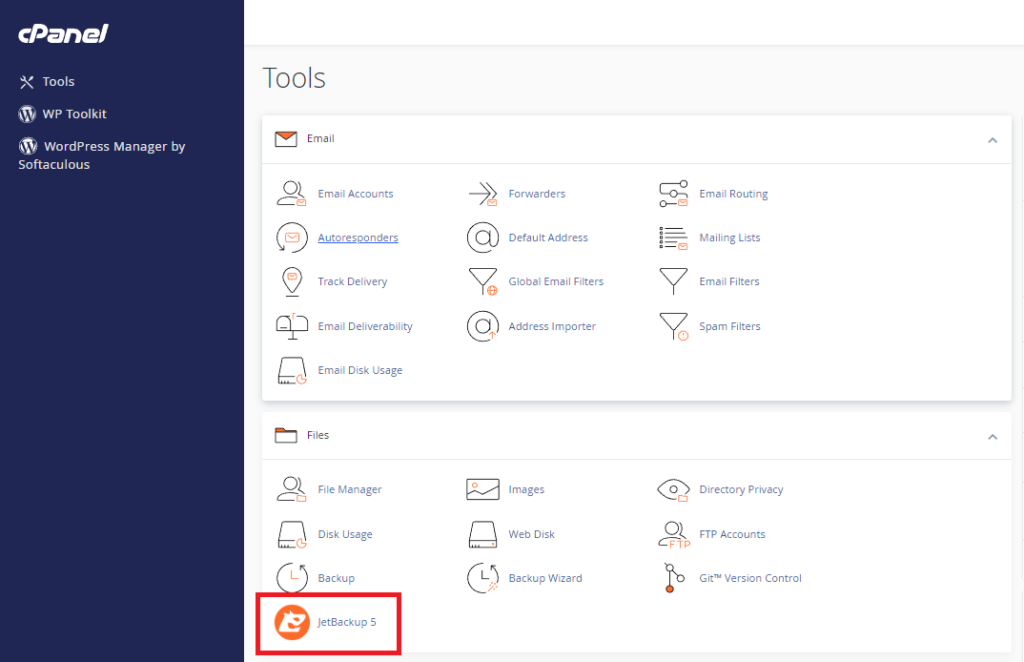1024x662 pixels.
Task: Click the Autoresponders icon
Action: click(291, 238)
